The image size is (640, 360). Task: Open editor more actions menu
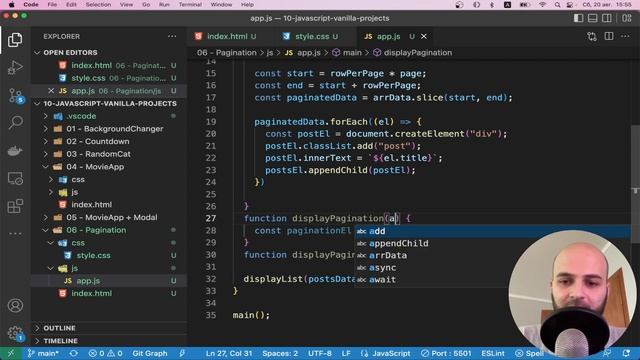[625, 36]
